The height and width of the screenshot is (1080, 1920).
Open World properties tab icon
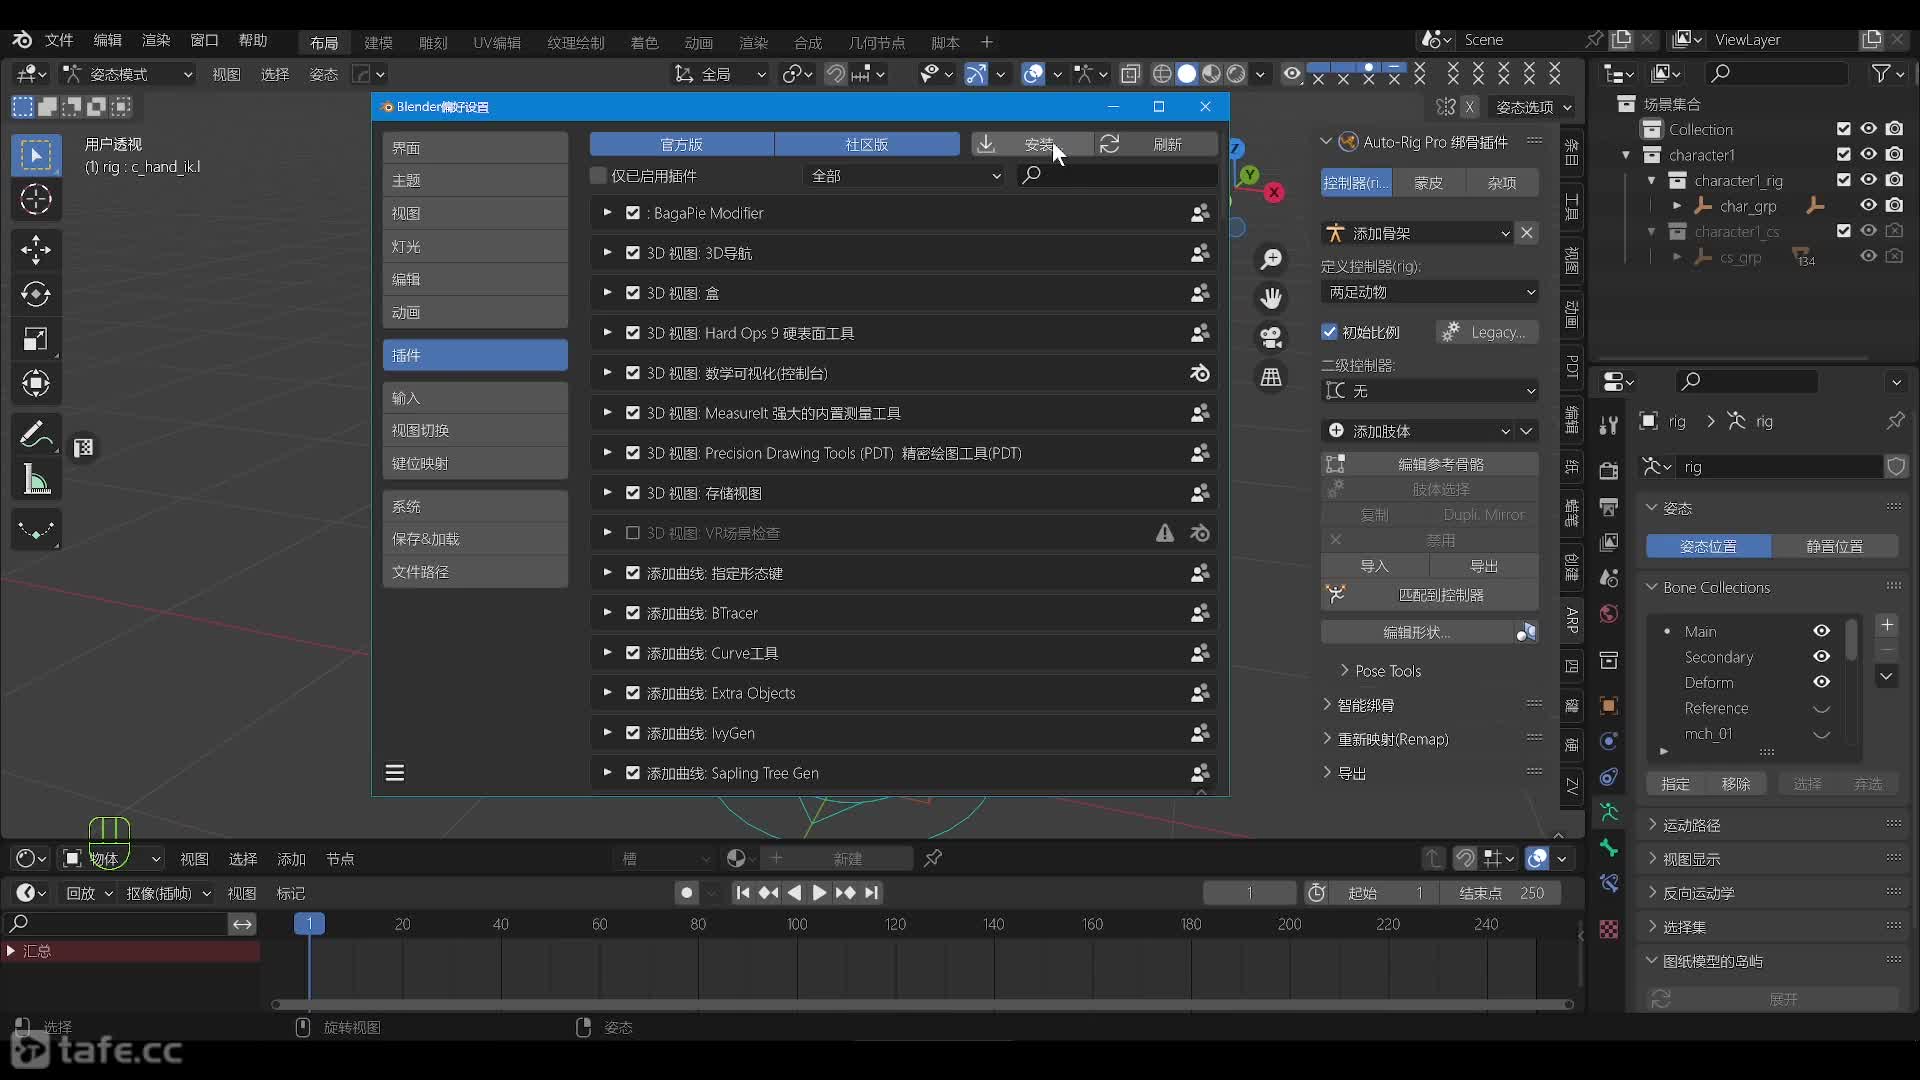(x=1608, y=613)
